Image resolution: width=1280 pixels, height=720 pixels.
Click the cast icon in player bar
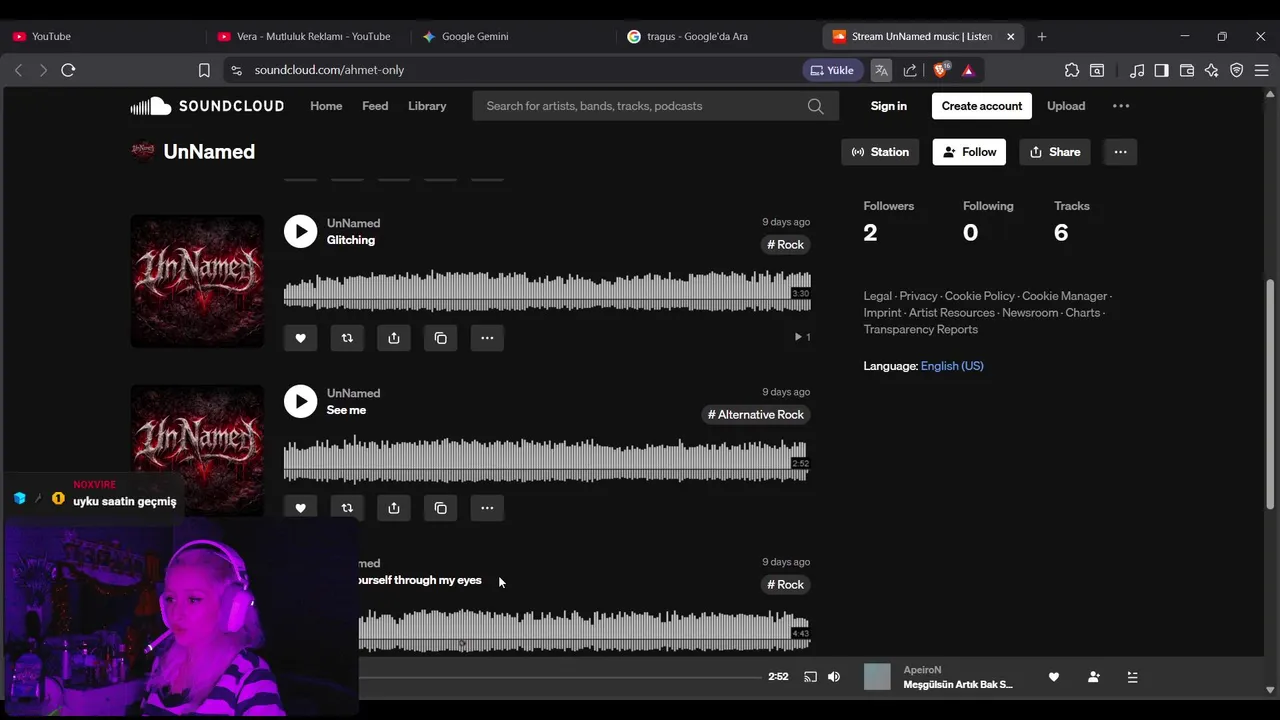click(810, 677)
